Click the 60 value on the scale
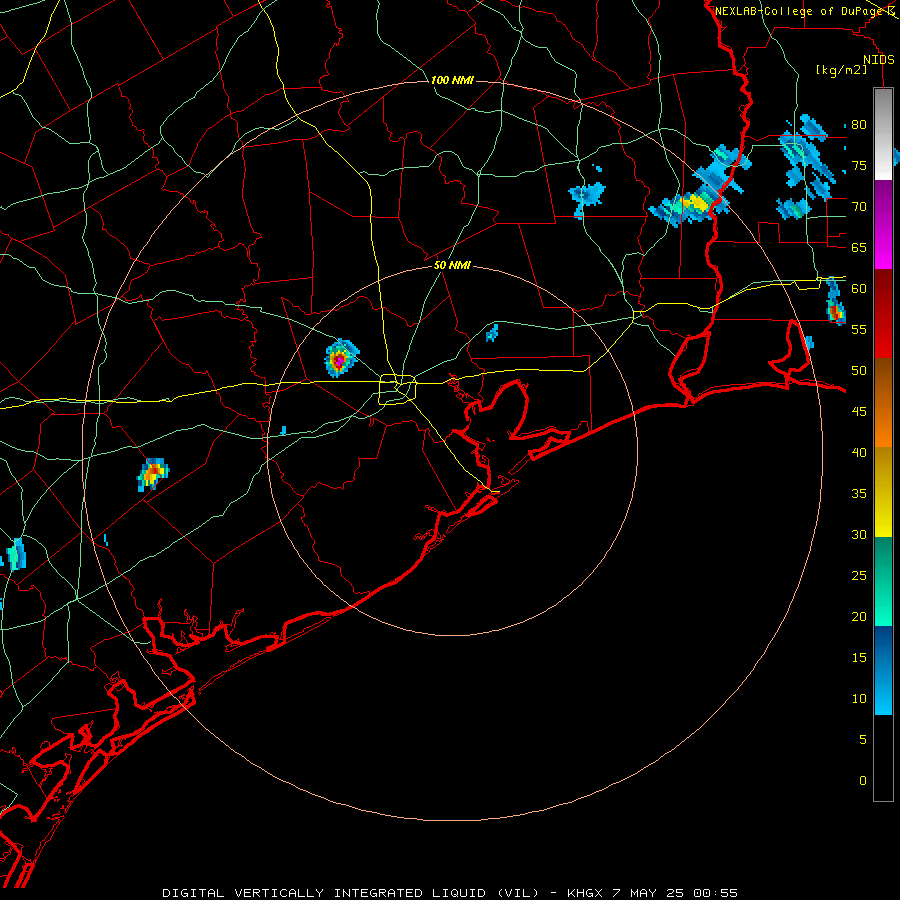 (859, 289)
